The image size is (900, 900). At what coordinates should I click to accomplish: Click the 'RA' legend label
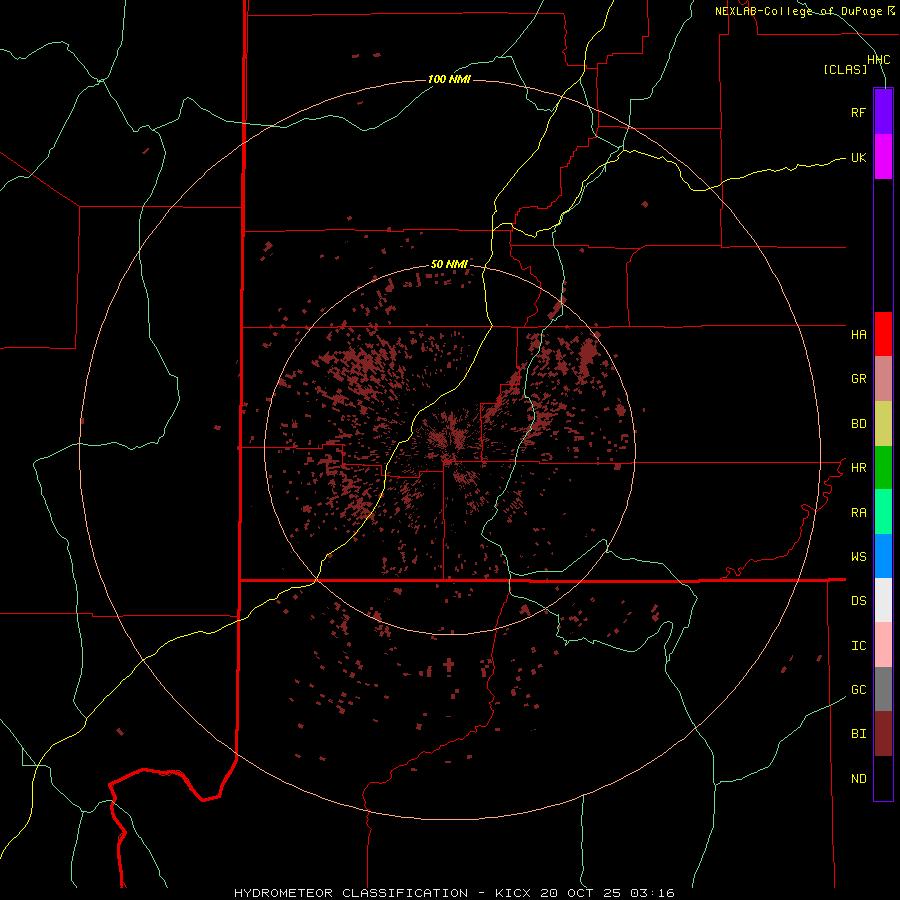point(858,513)
